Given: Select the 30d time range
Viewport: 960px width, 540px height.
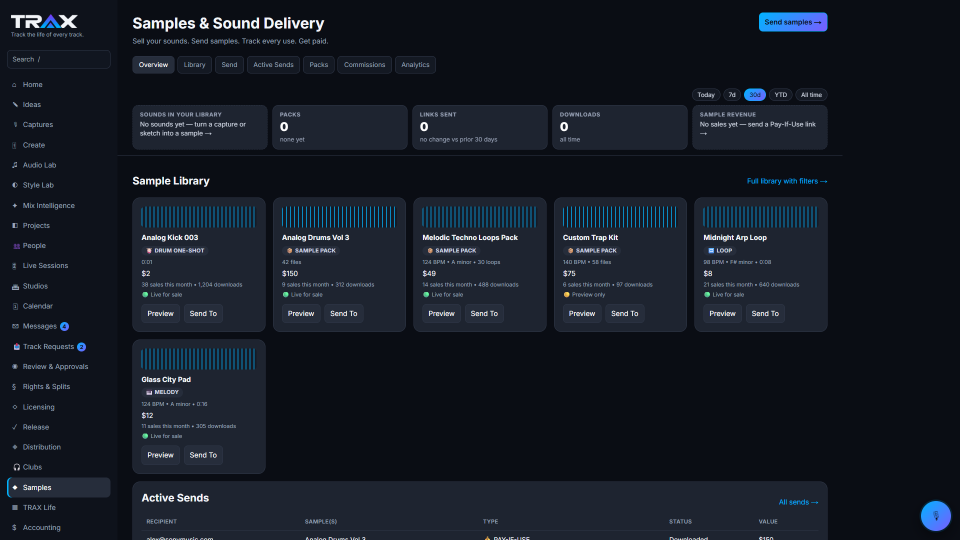Looking at the screenshot, I should [755, 95].
